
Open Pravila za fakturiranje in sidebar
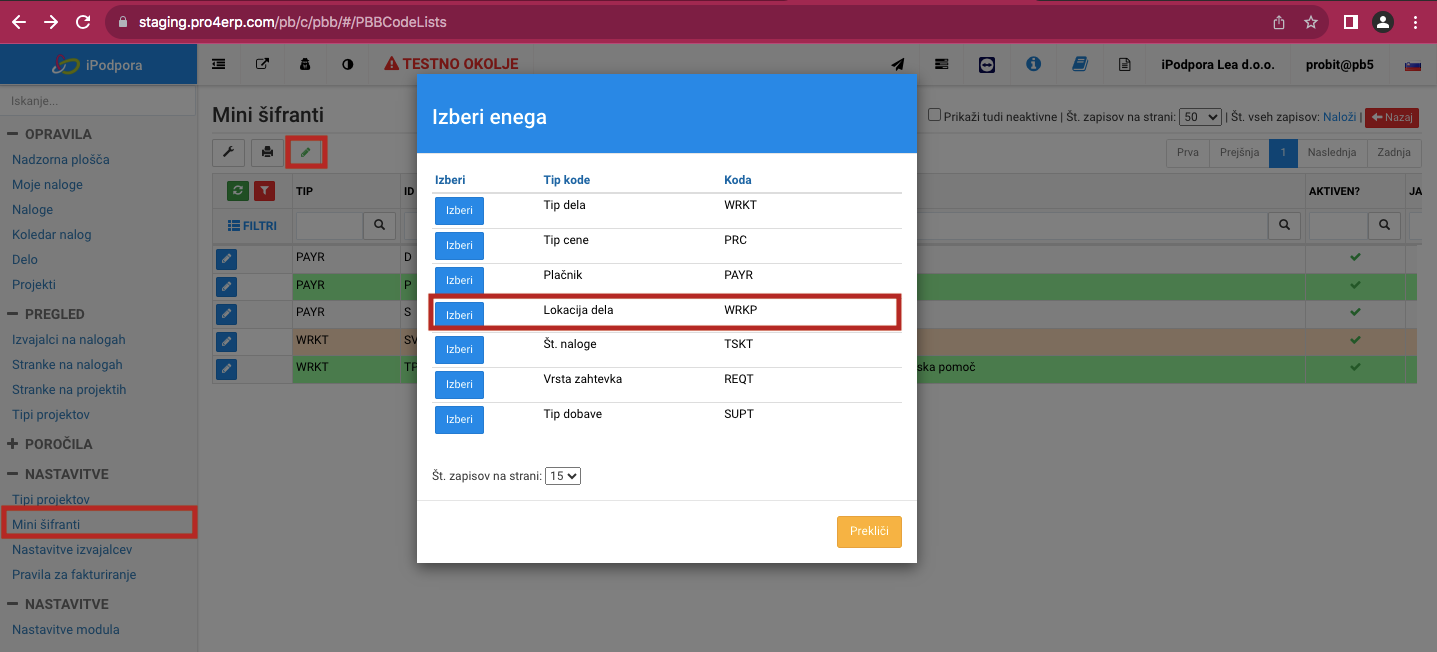[74, 575]
